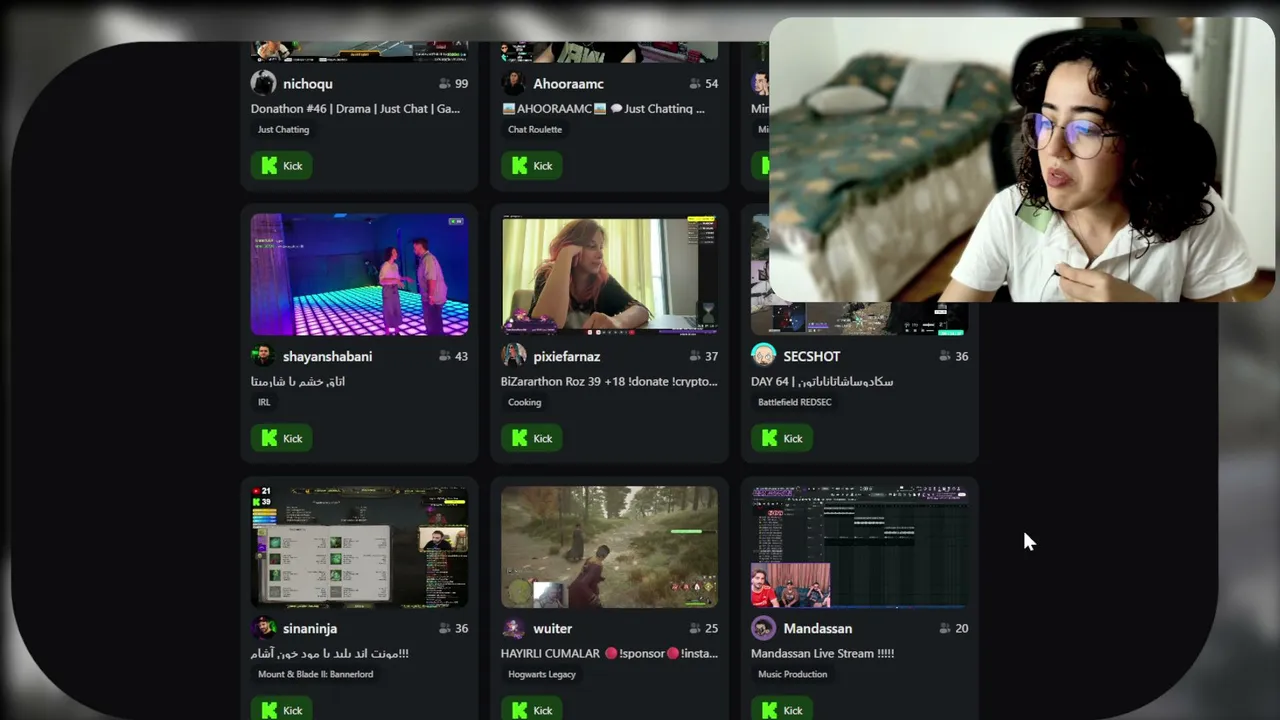1280x720 pixels.
Task: Click the wuiter channel name
Action: [552, 628]
